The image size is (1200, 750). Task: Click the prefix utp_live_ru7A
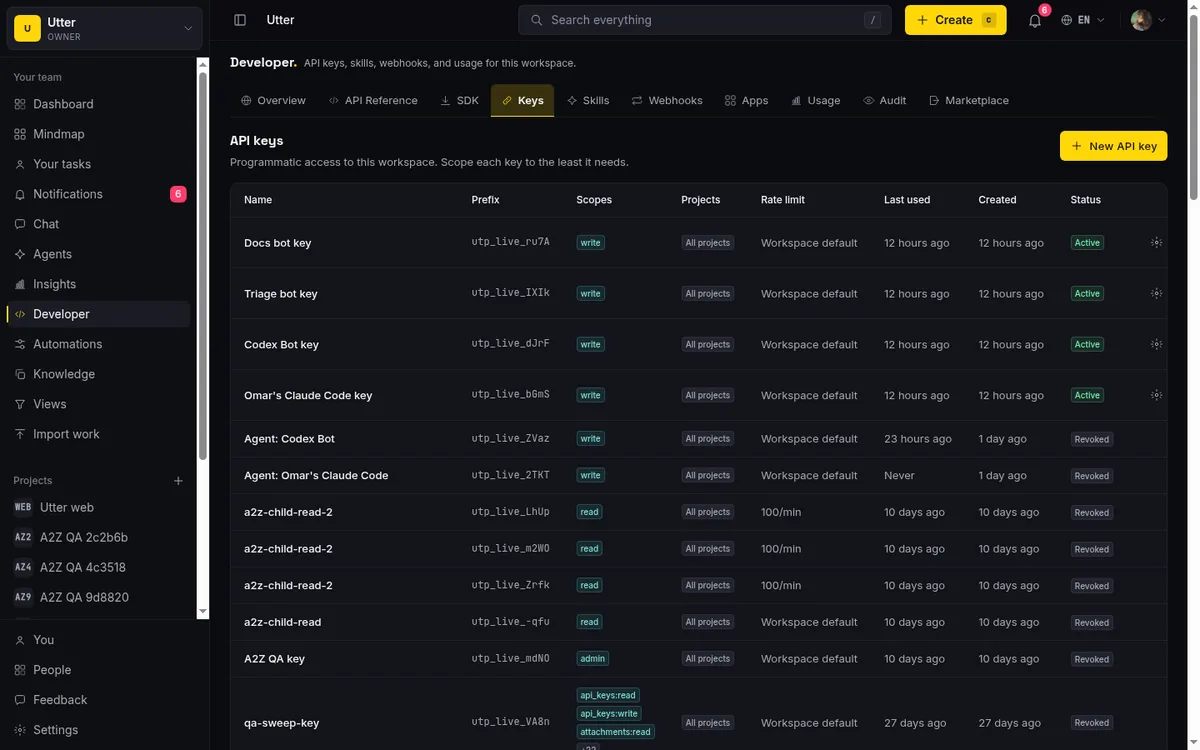click(510, 243)
